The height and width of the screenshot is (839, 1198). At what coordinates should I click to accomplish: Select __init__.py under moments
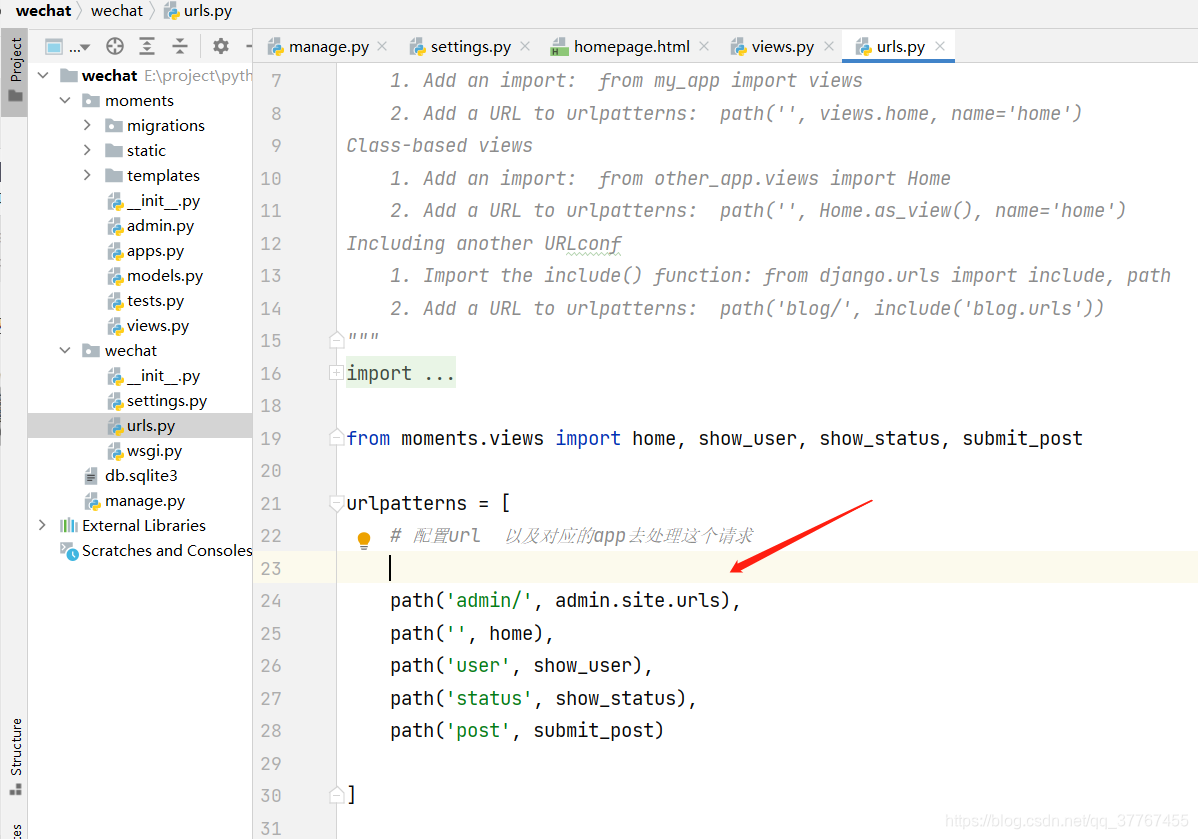tap(164, 200)
